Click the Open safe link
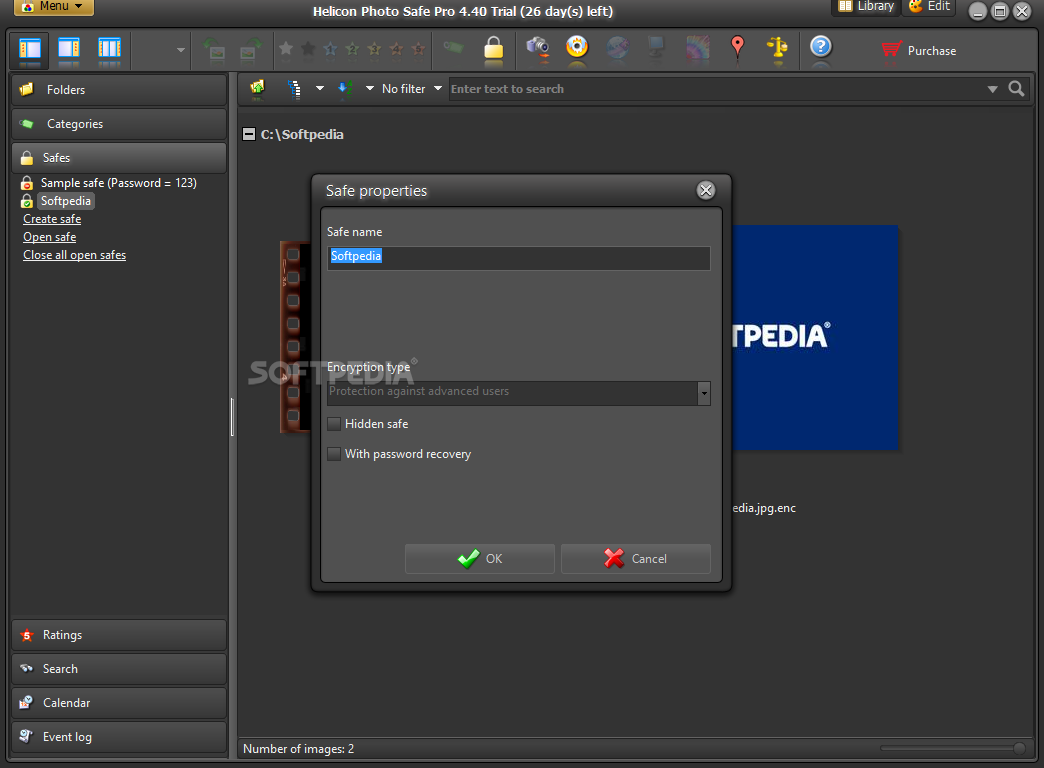The height and width of the screenshot is (768, 1044). coord(49,237)
